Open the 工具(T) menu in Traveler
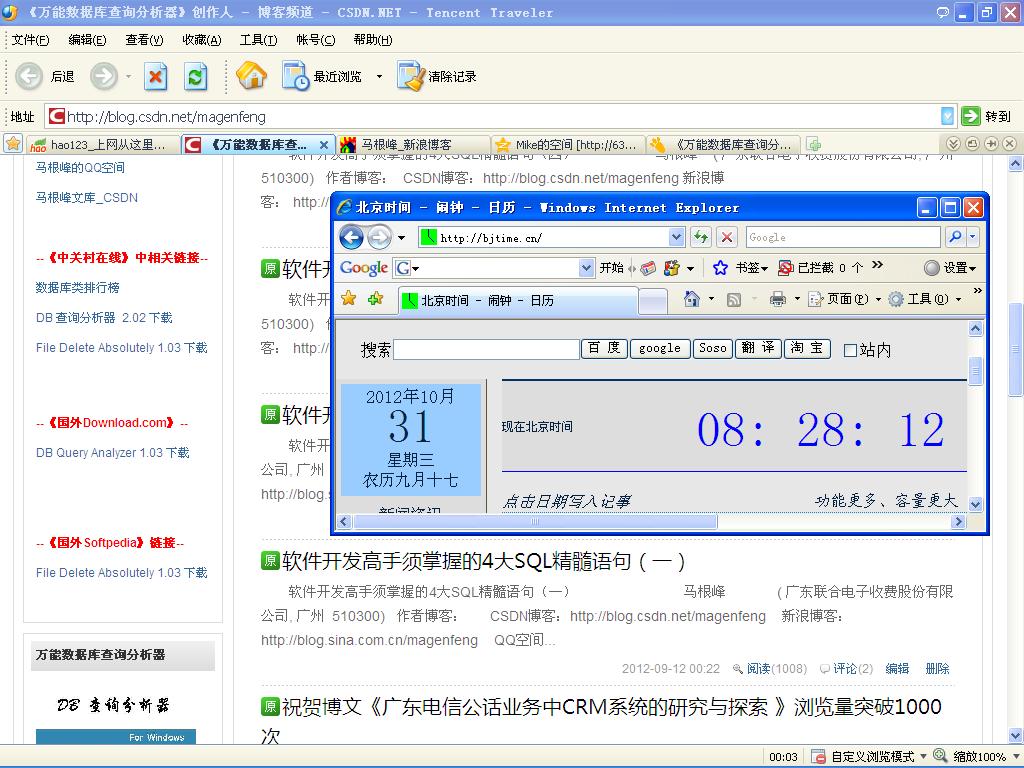 (x=258, y=40)
